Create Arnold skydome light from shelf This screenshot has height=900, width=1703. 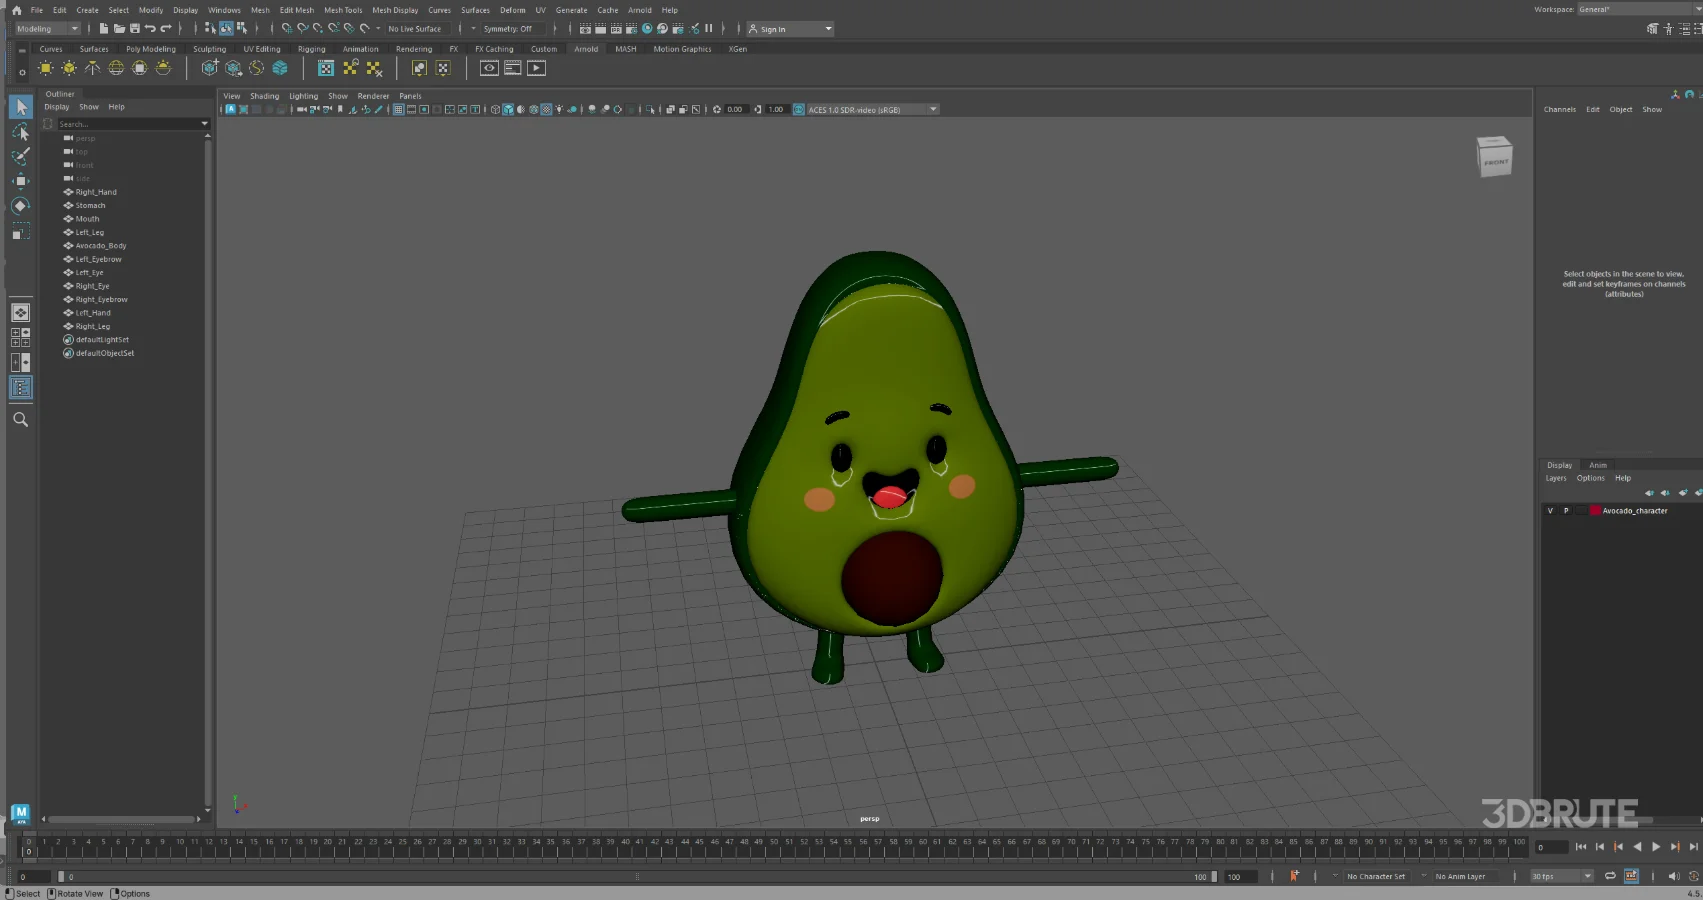pyautogui.click(x=116, y=68)
